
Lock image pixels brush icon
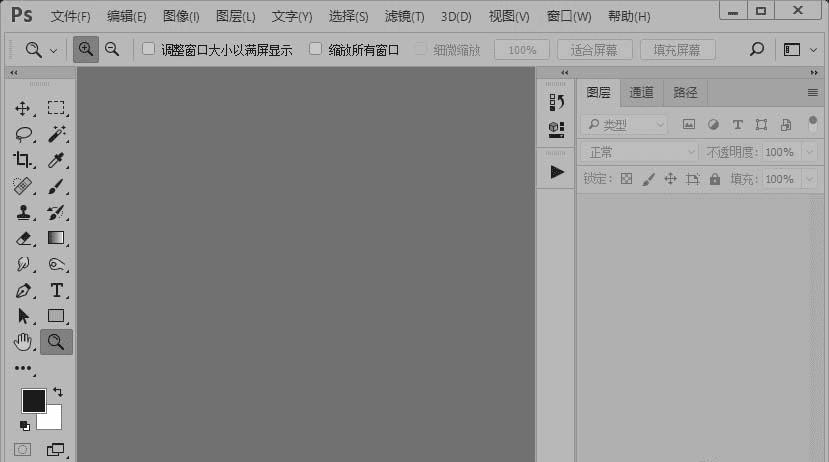648,179
